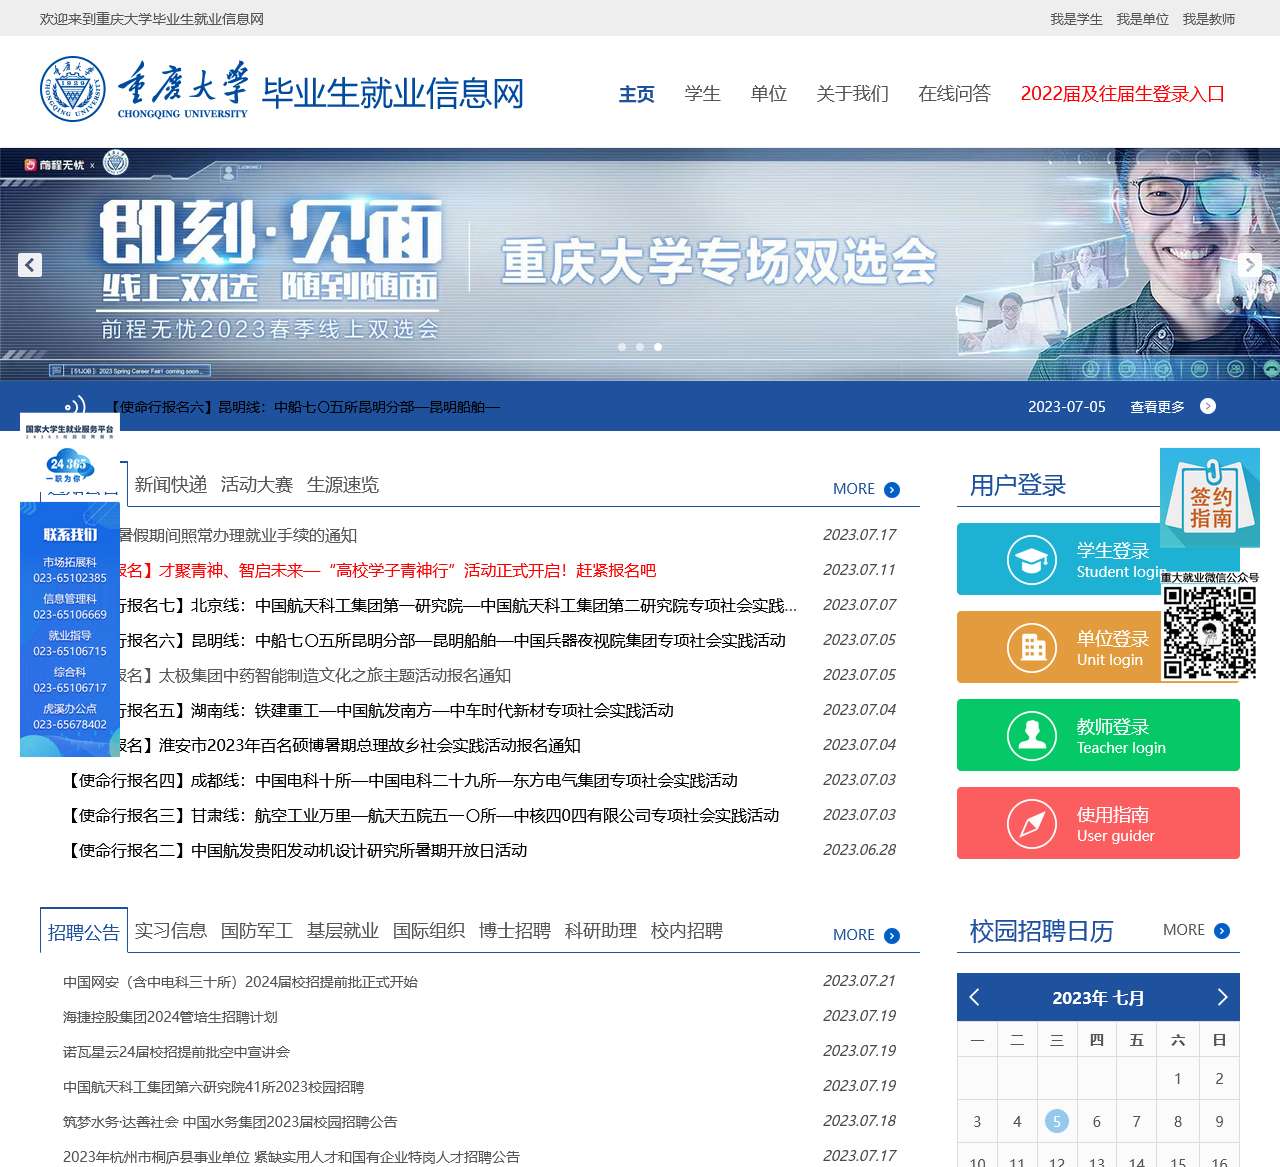1280x1167 pixels.
Task: Go to next banner slide arrow
Action: tap(1249, 265)
